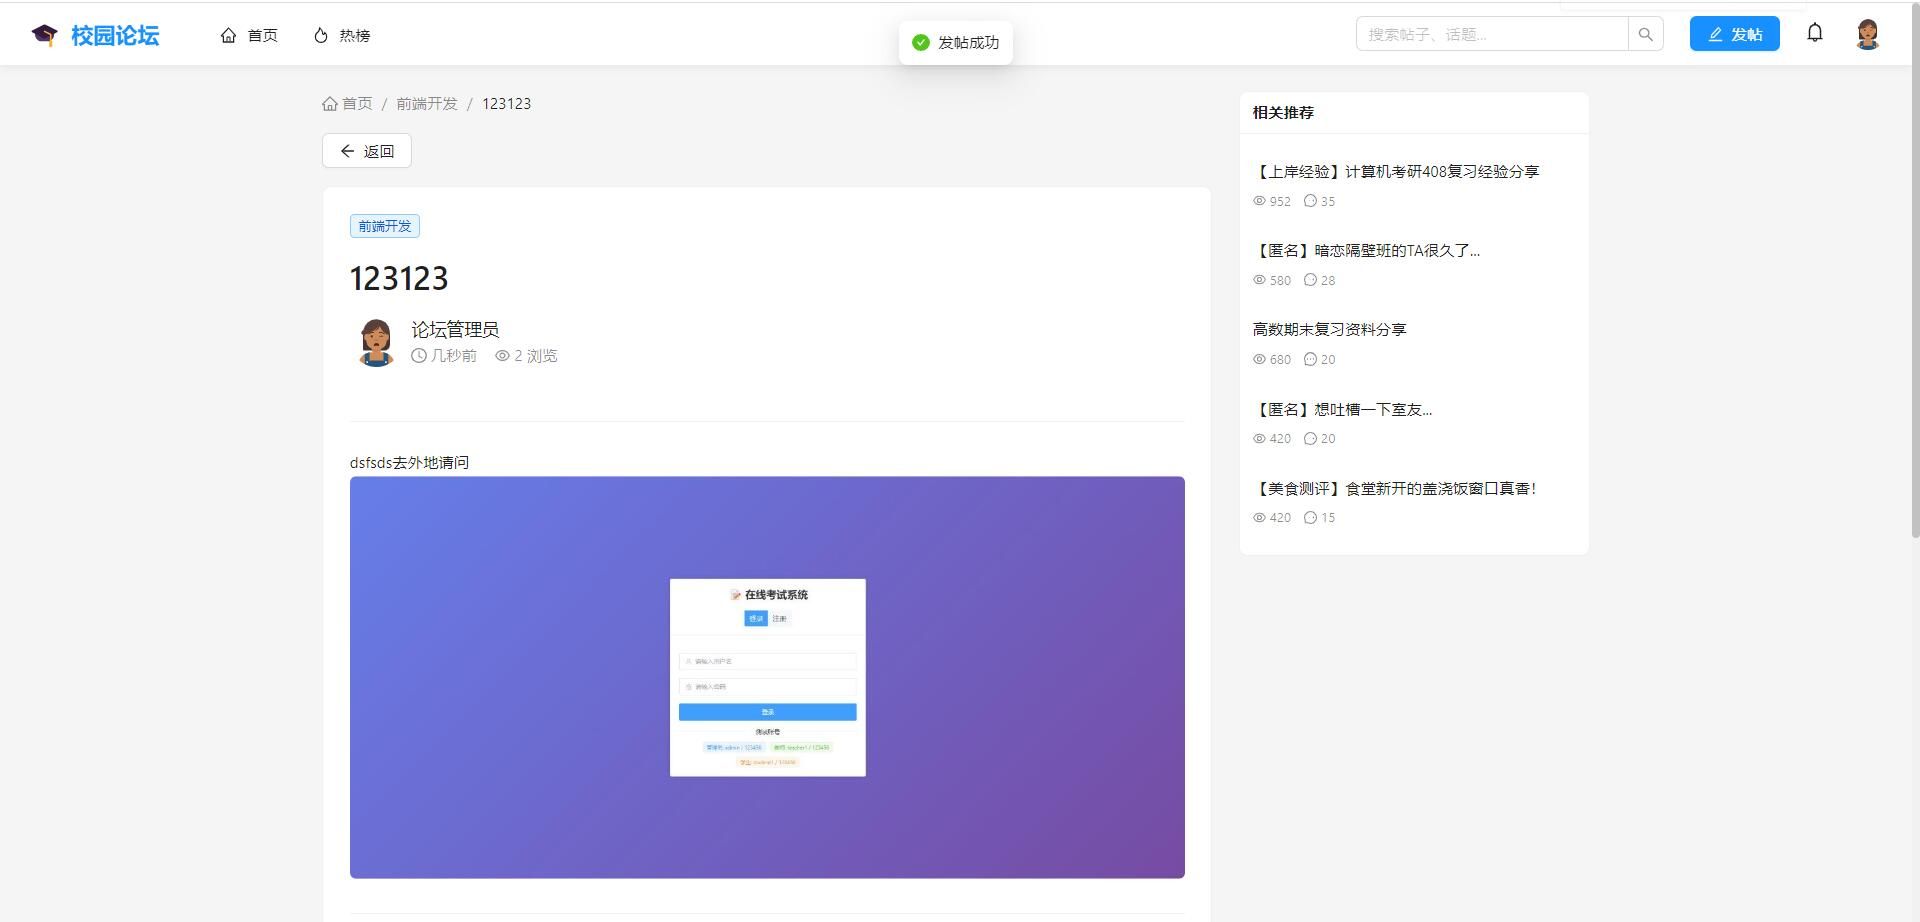Click the 前端开发 category tag
The width and height of the screenshot is (1920, 922).
click(384, 225)
